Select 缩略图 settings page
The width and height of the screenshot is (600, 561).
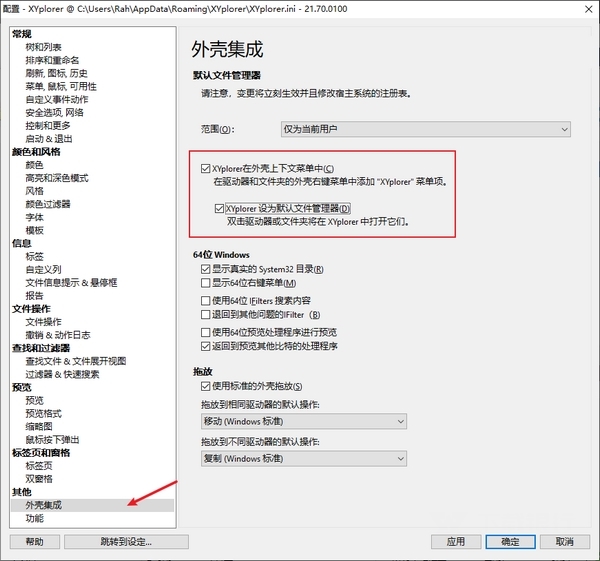(39, 426)
